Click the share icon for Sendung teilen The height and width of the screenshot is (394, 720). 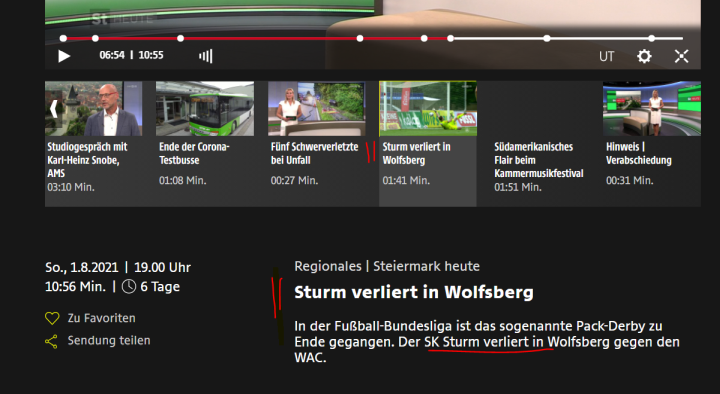[51, 341]
